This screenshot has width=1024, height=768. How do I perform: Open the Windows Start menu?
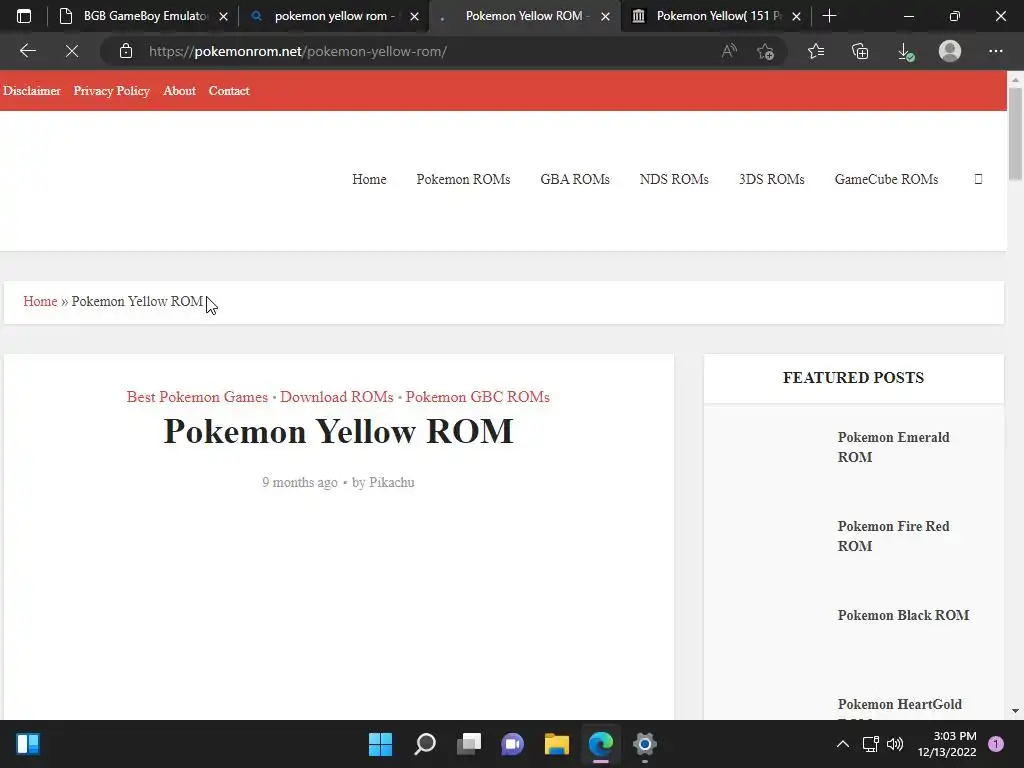tap(380, 744)
